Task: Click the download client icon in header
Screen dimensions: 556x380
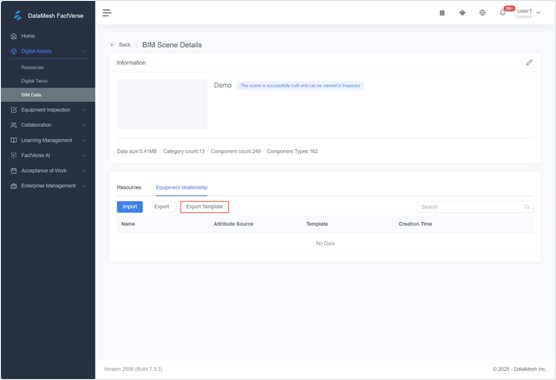Action: (462, 13)
